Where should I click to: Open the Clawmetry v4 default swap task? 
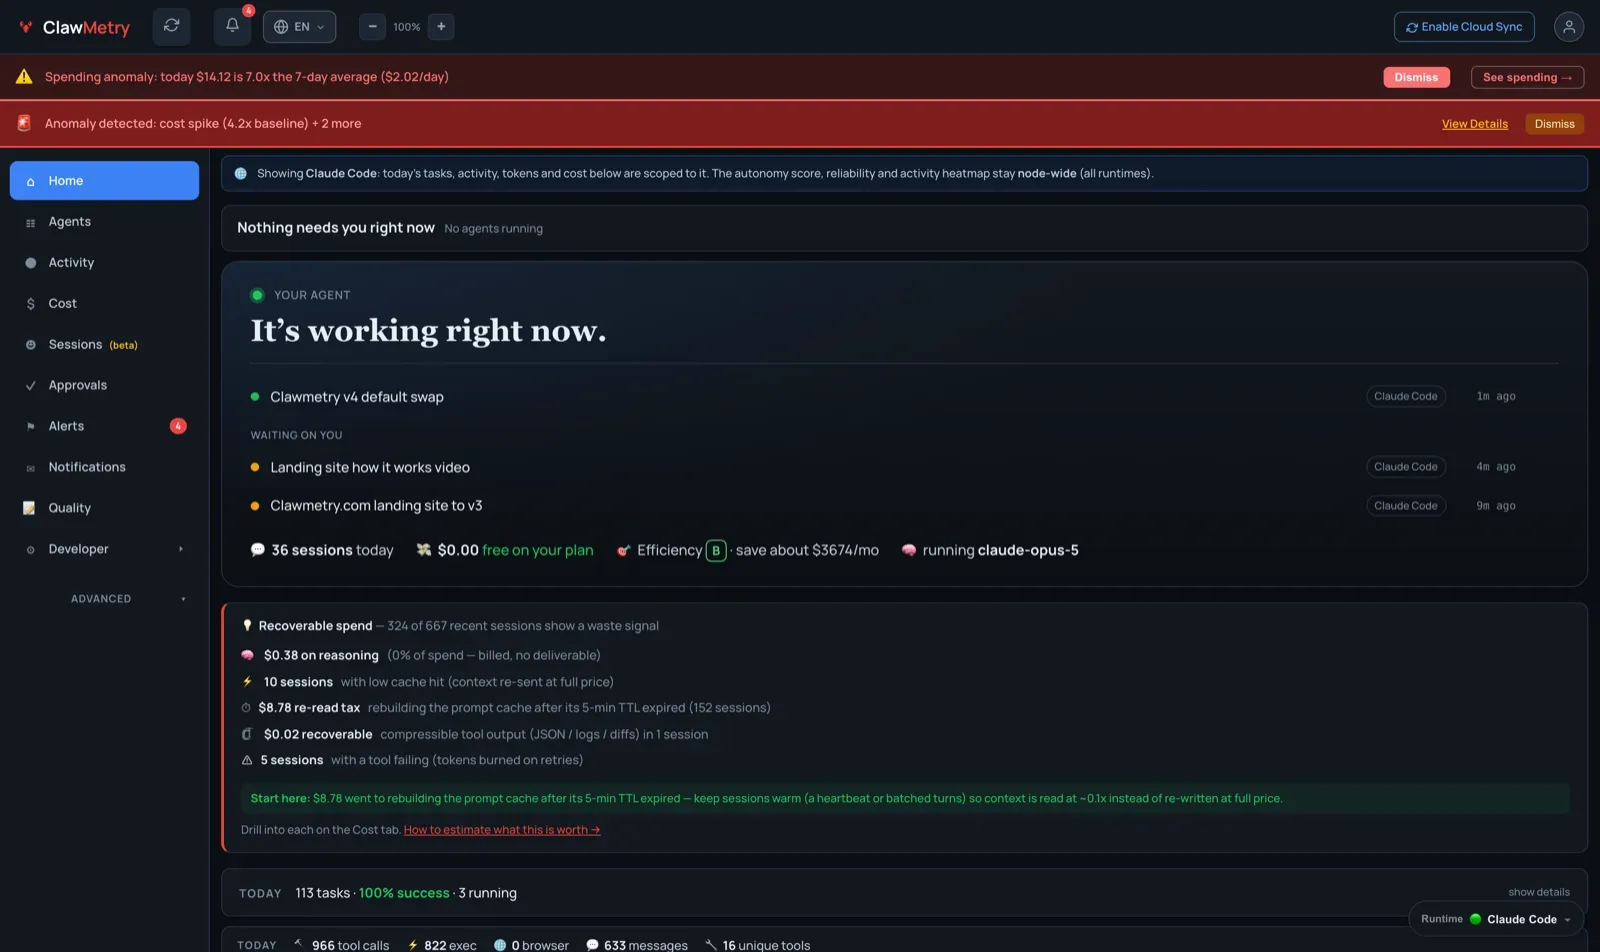coord(356,397)
